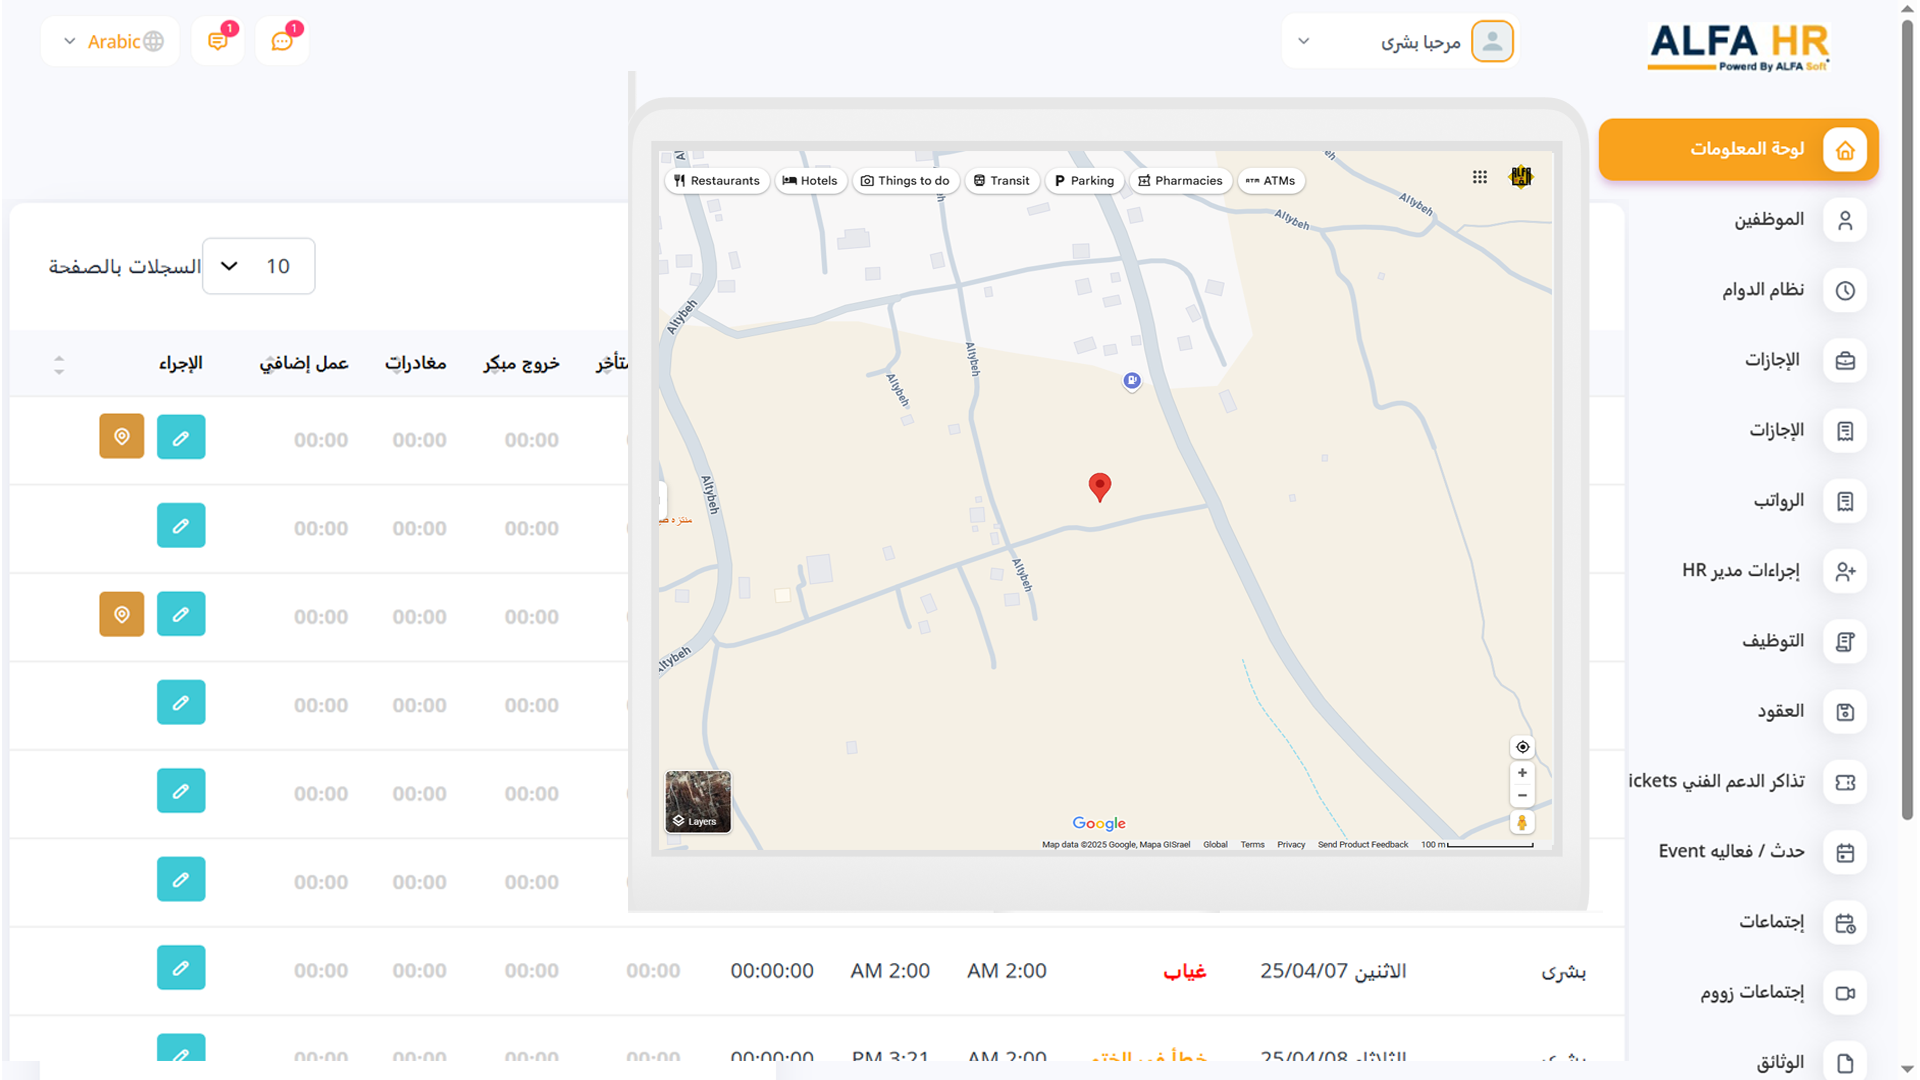Image resolution: width=1920 pixels, height=1080 pixels.
Task: Toggle the map Layers satellite thumbnail
Action: tap(698, 801)
